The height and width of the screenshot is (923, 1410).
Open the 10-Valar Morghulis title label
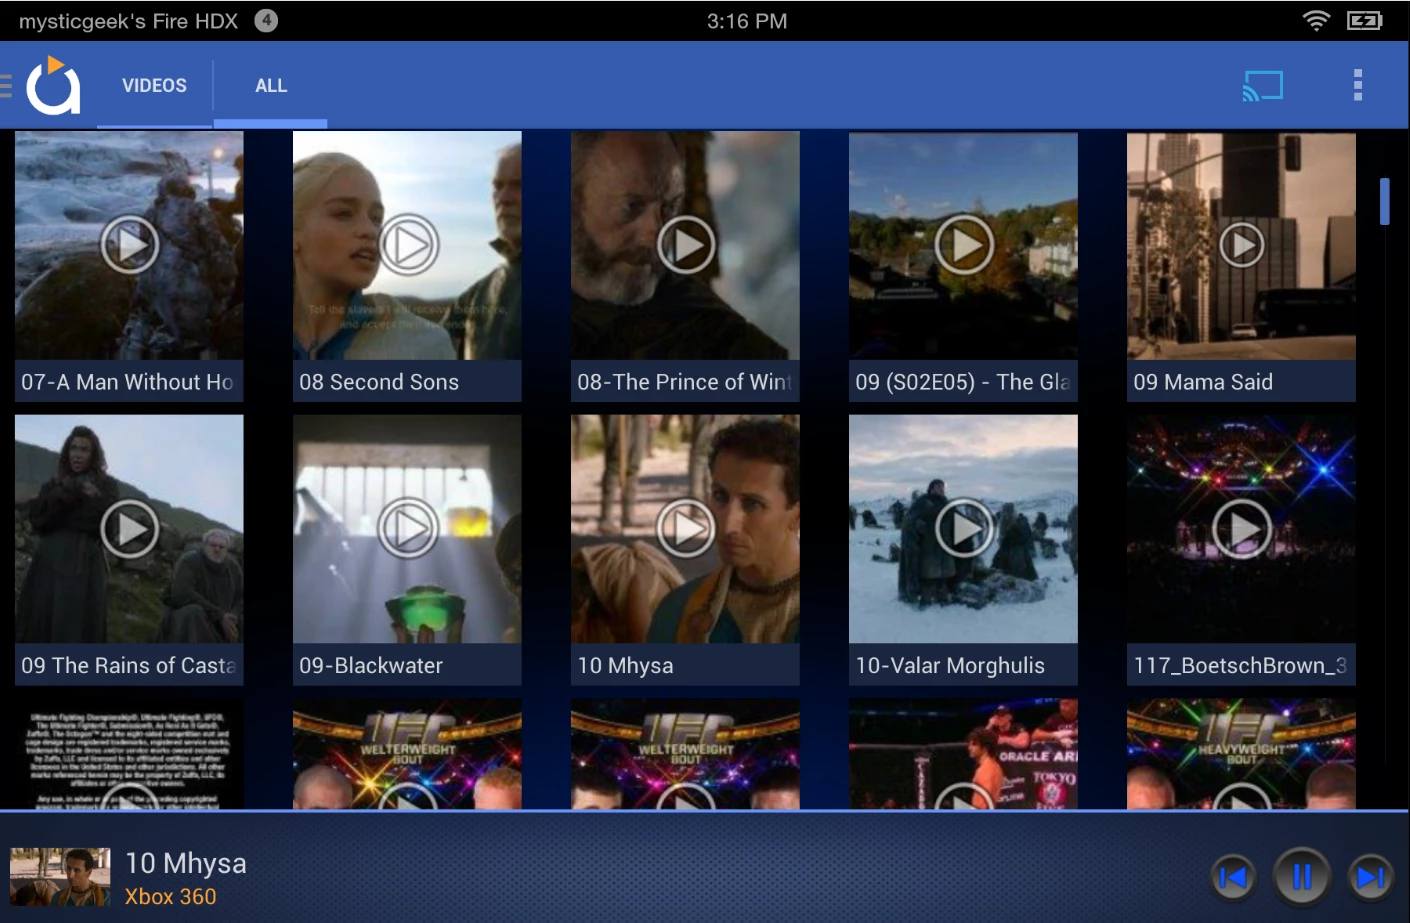pos(950,666)
